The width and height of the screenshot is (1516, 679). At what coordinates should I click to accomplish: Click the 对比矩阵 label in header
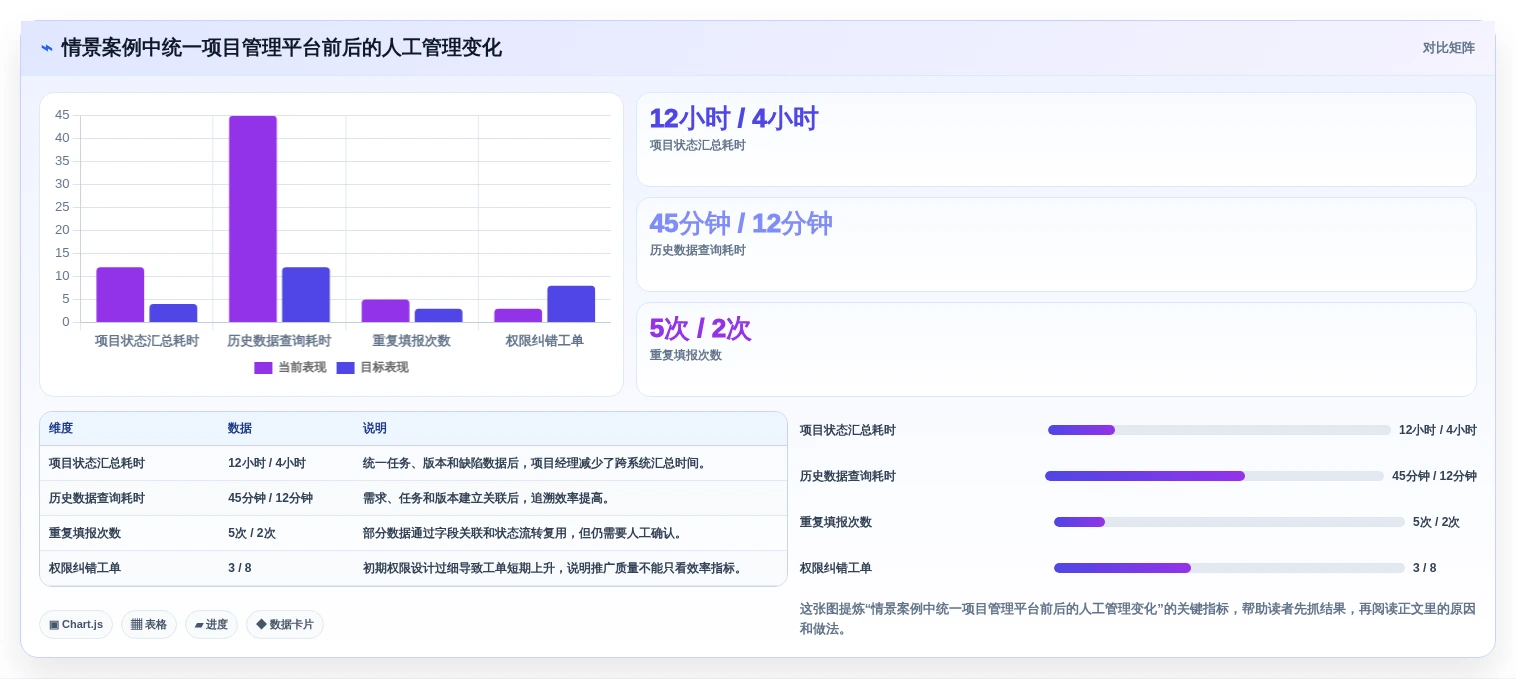(1448, 48)
